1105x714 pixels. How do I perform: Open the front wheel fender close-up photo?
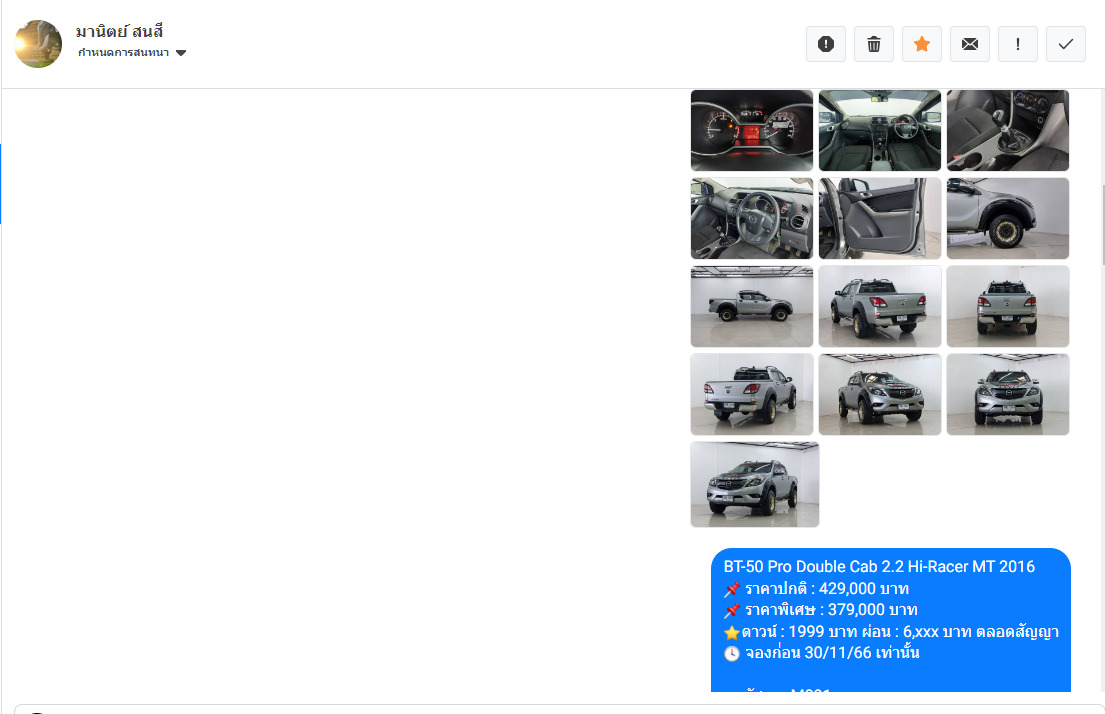tap(1008, 218)
